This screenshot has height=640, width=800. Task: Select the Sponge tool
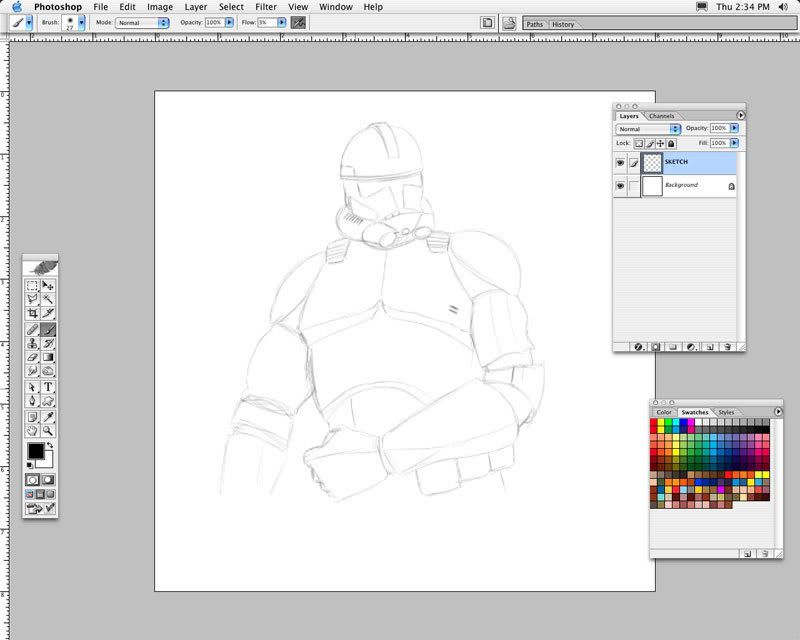(x=48, y=371)
